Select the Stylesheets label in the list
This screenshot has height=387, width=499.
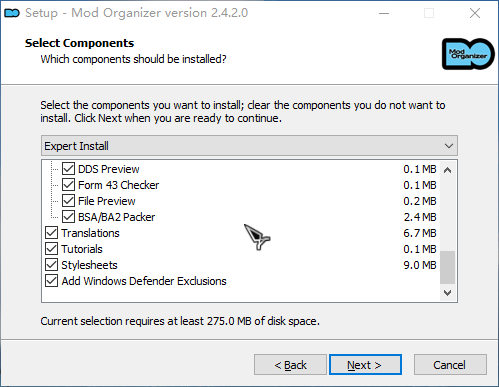pos(89,265)
